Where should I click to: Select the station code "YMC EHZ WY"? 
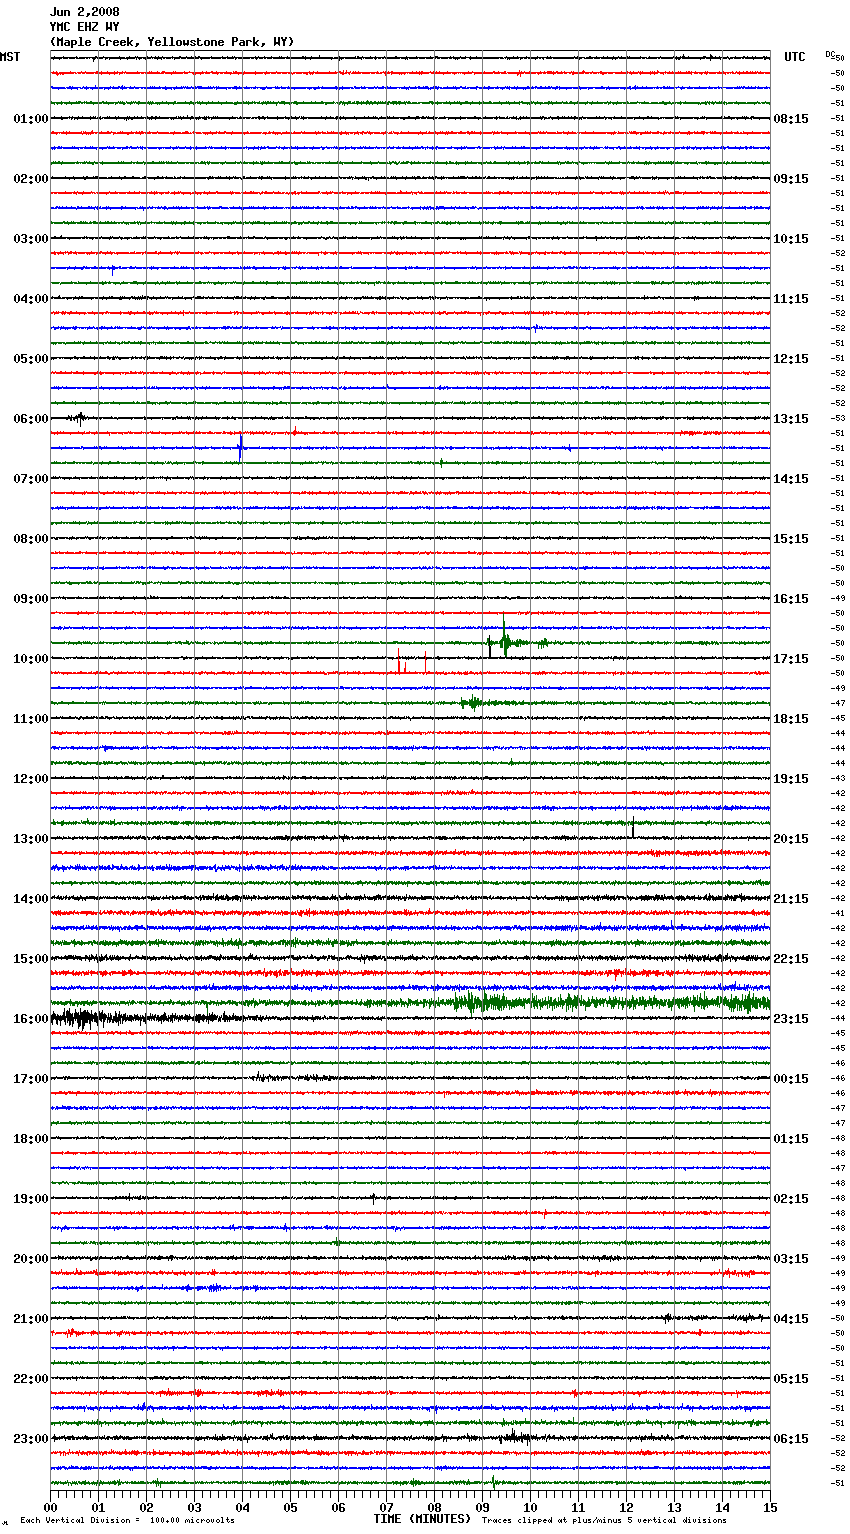tap(84, 27)
